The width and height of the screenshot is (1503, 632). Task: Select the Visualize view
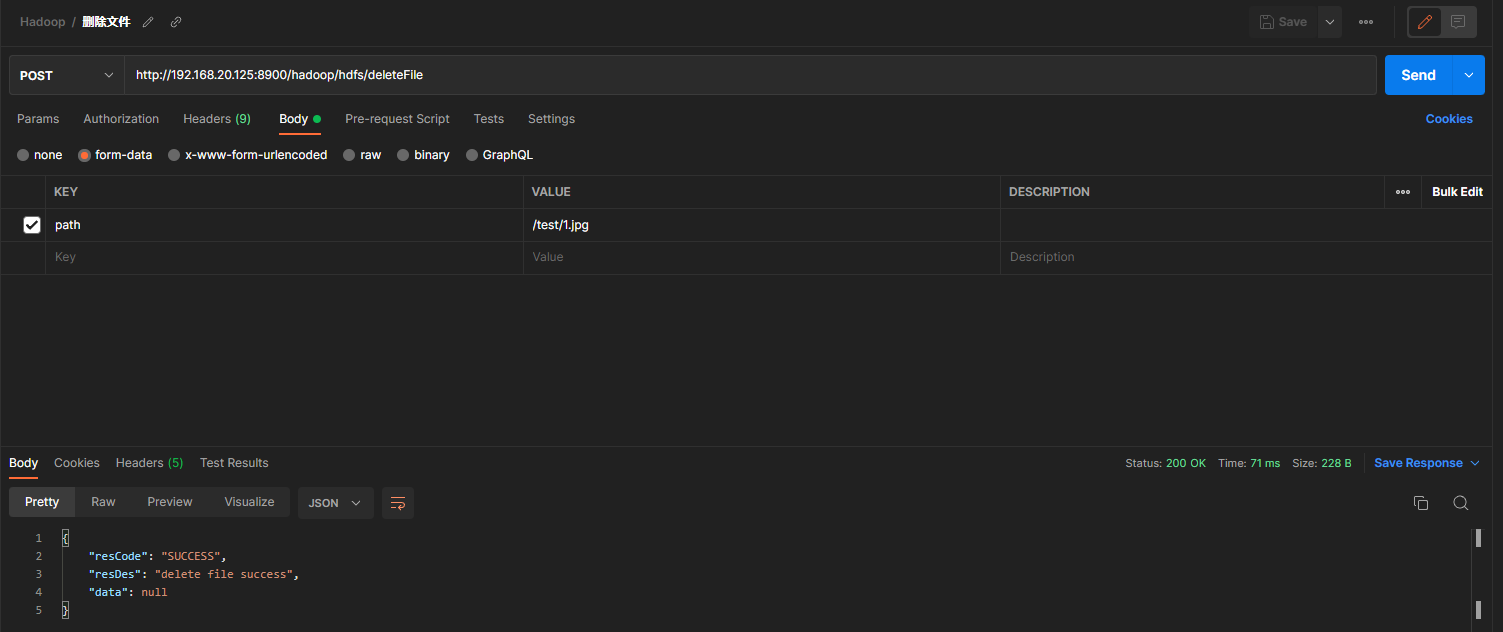click(249, 502)
